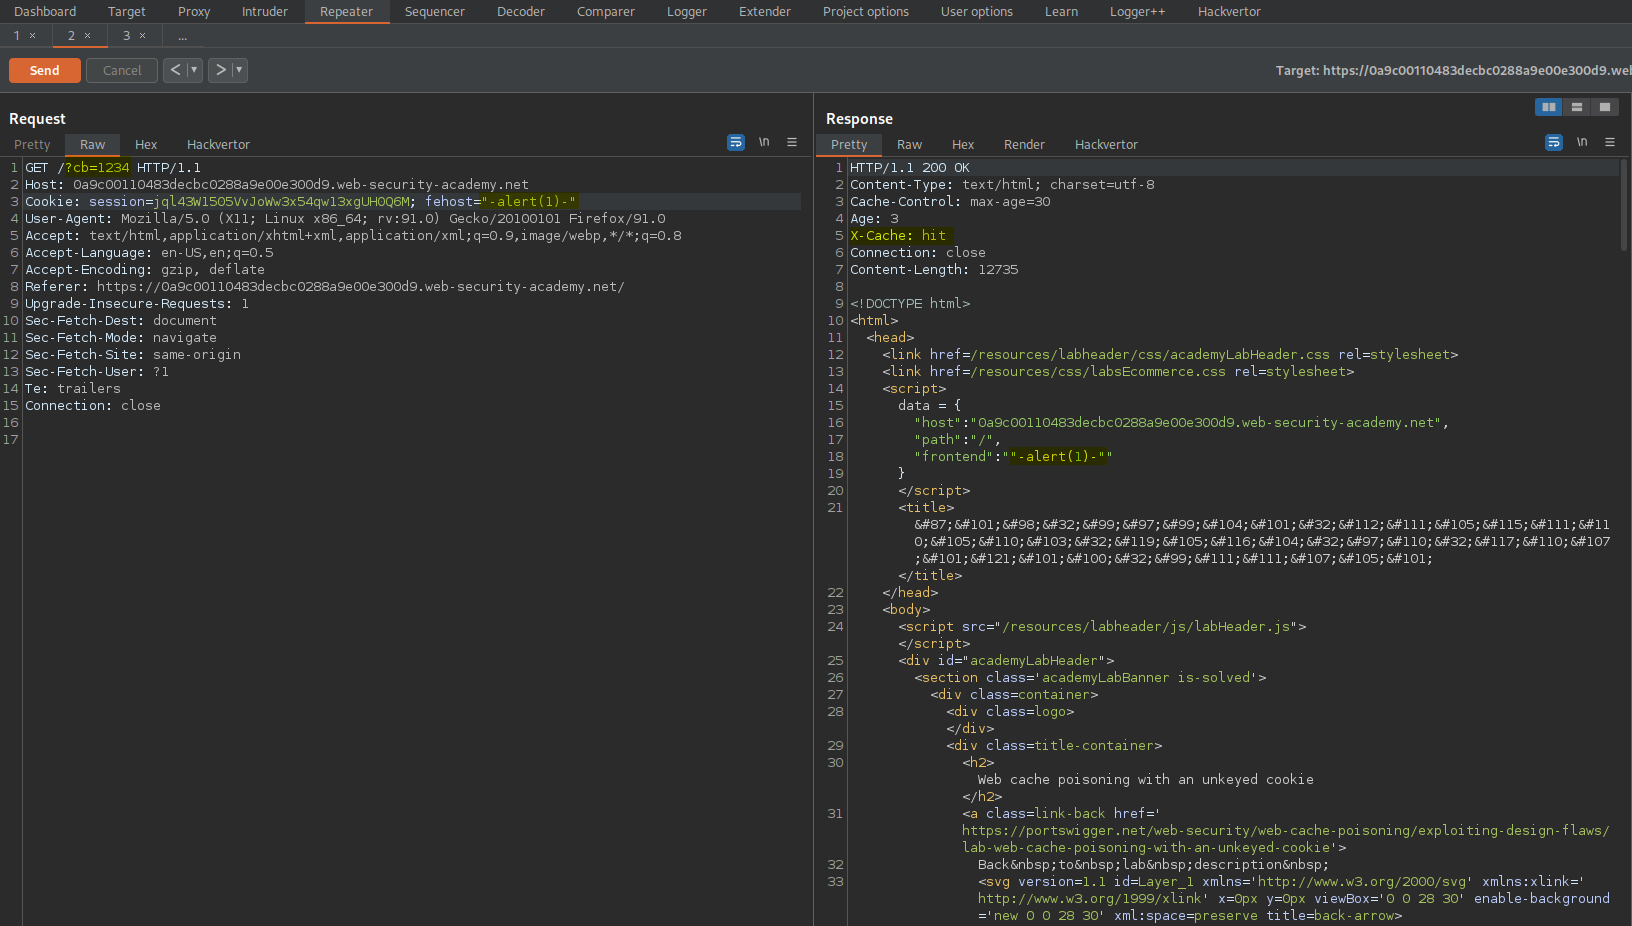Click the Sec-Fetch-Site: same-origin line
Image resolution: width=1632 pixels, height=926 pixels.
[133, 355]
